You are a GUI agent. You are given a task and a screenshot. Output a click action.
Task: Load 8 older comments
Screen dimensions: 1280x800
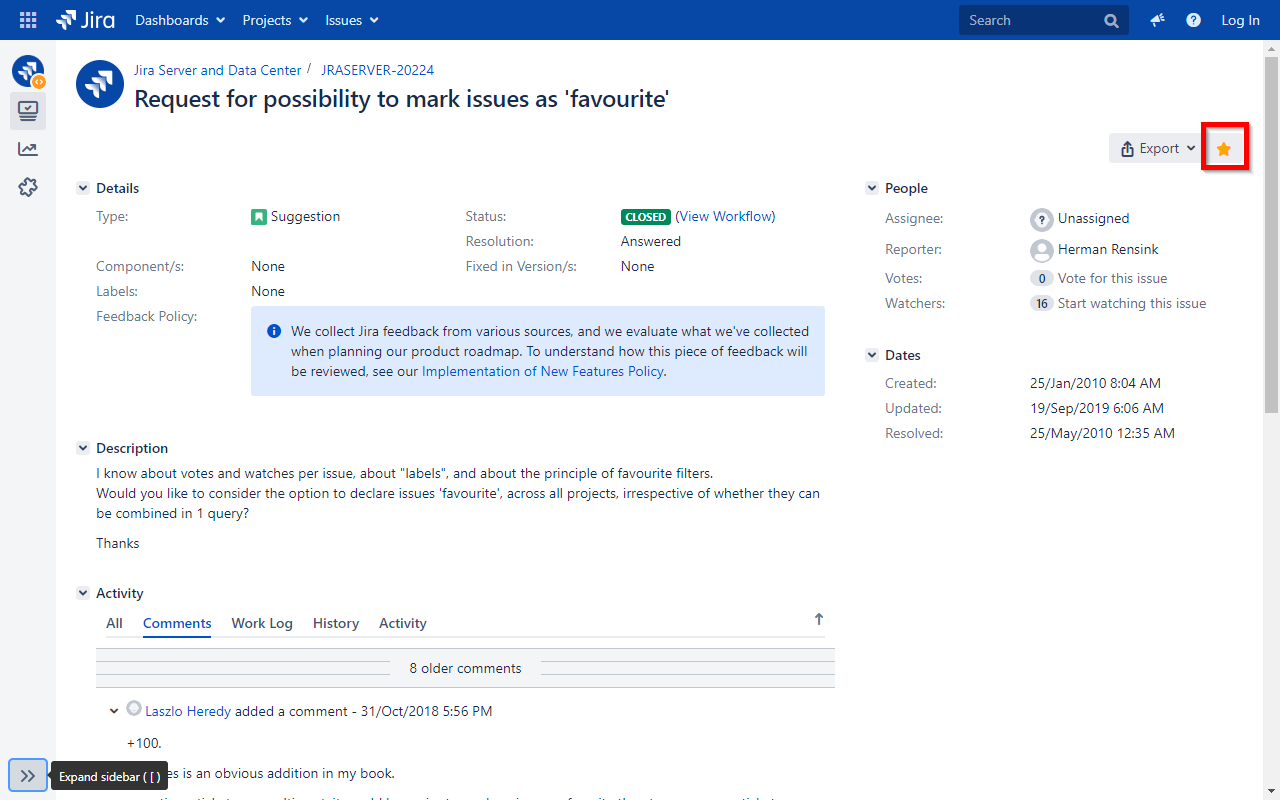(465, 668)
